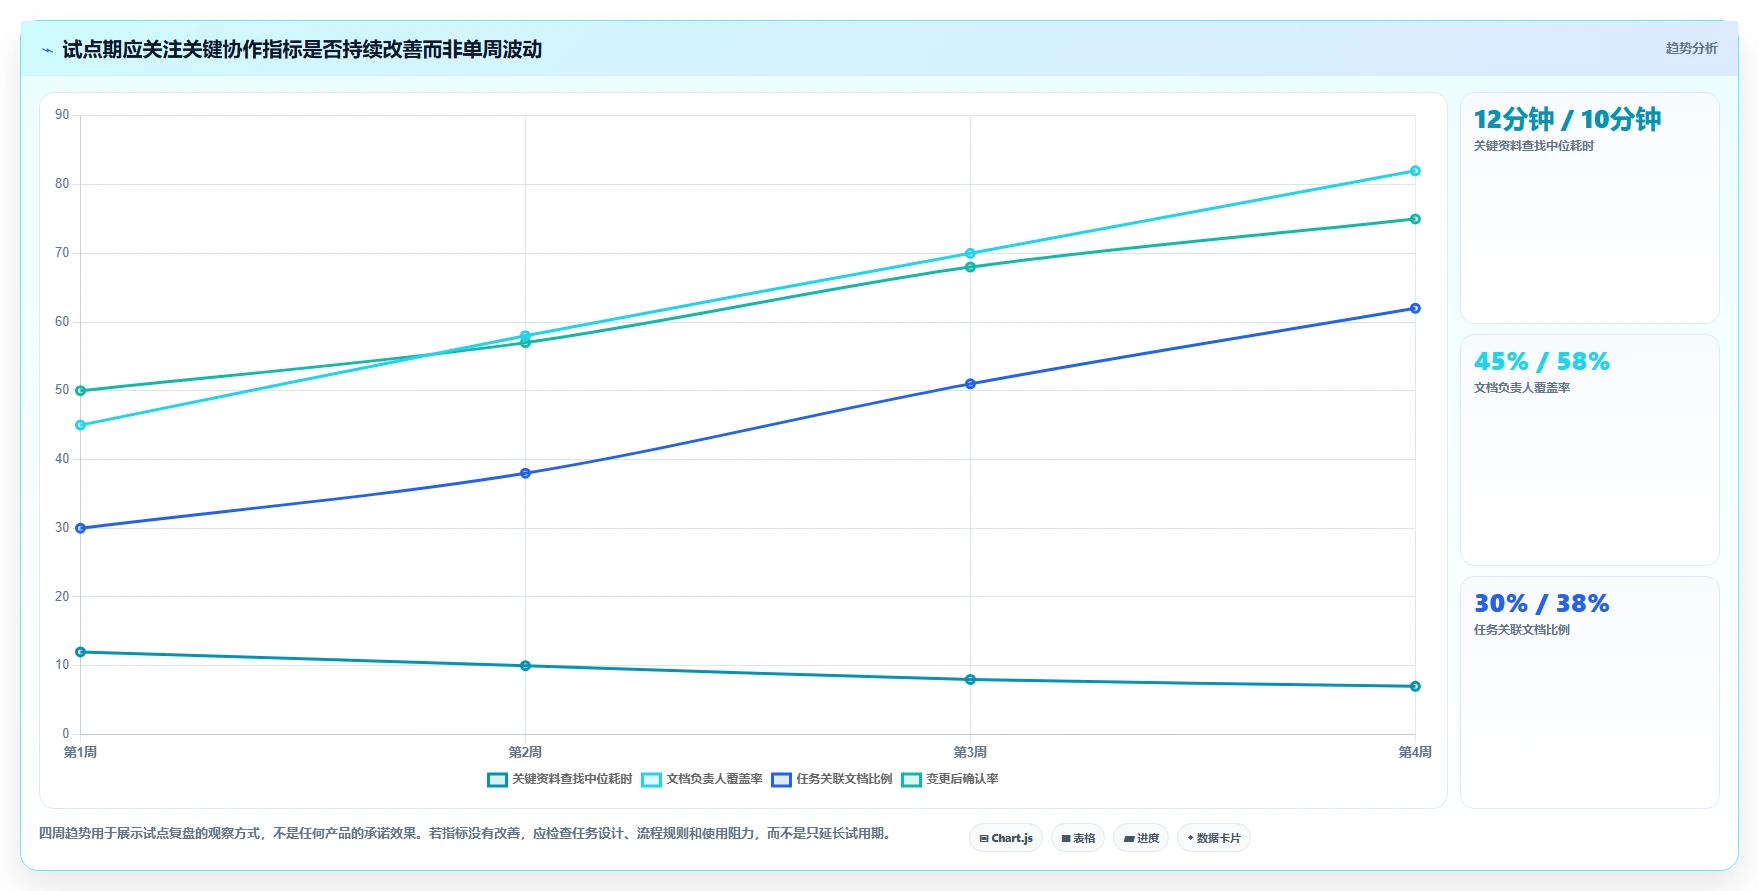Click the 文档负责人覆盖率 data point at 第3周
1759x891 pixels.
[x=970, y=253]
